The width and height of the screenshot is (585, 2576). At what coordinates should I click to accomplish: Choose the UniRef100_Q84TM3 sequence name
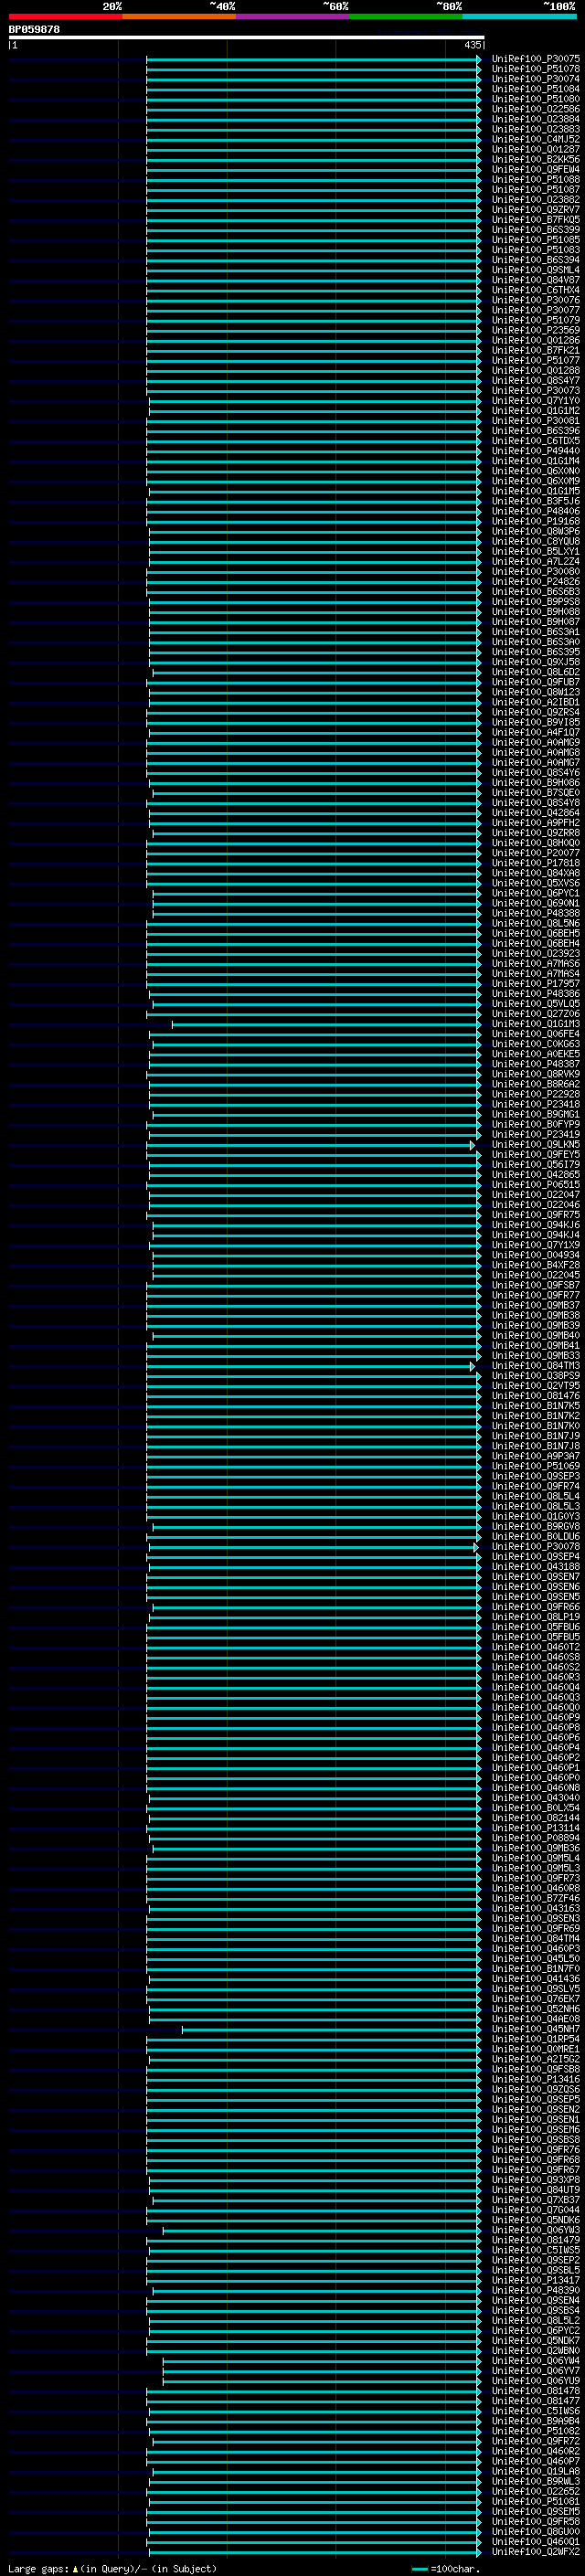pyautogui.click(x=536, y=1365)
